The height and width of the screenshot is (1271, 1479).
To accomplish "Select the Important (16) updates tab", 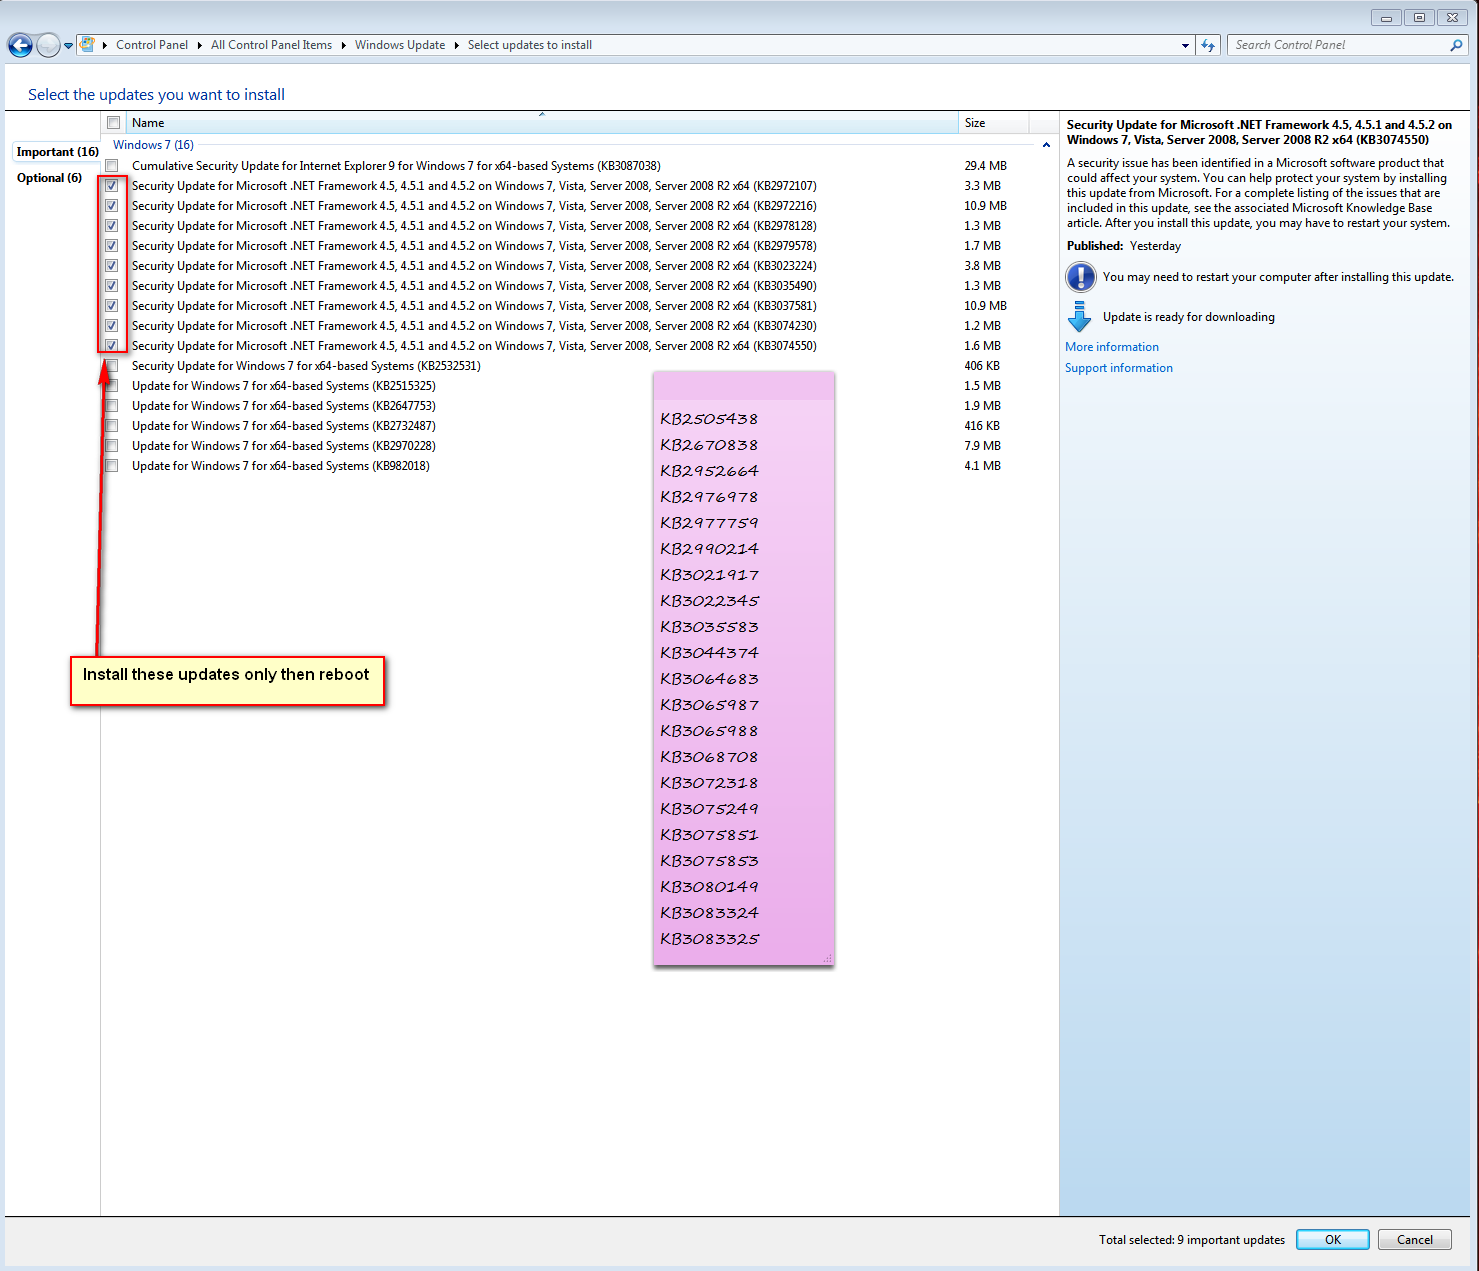I will 57,152.
